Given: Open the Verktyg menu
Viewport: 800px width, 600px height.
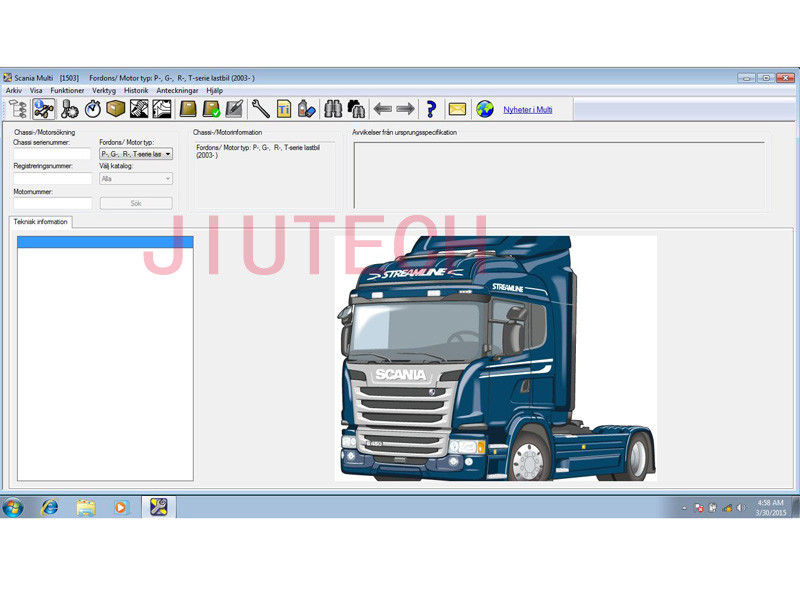Looking at the screenshot, I should coord(104,90).
